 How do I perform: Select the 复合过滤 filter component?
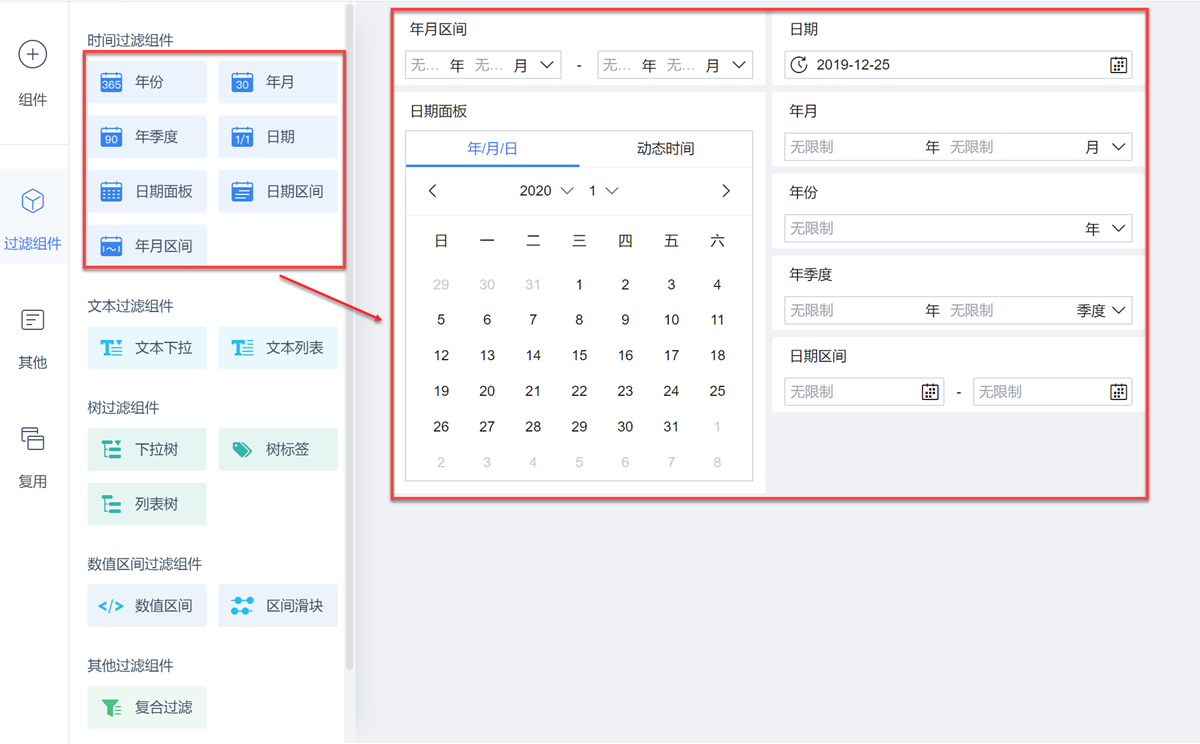pos(147,708)
